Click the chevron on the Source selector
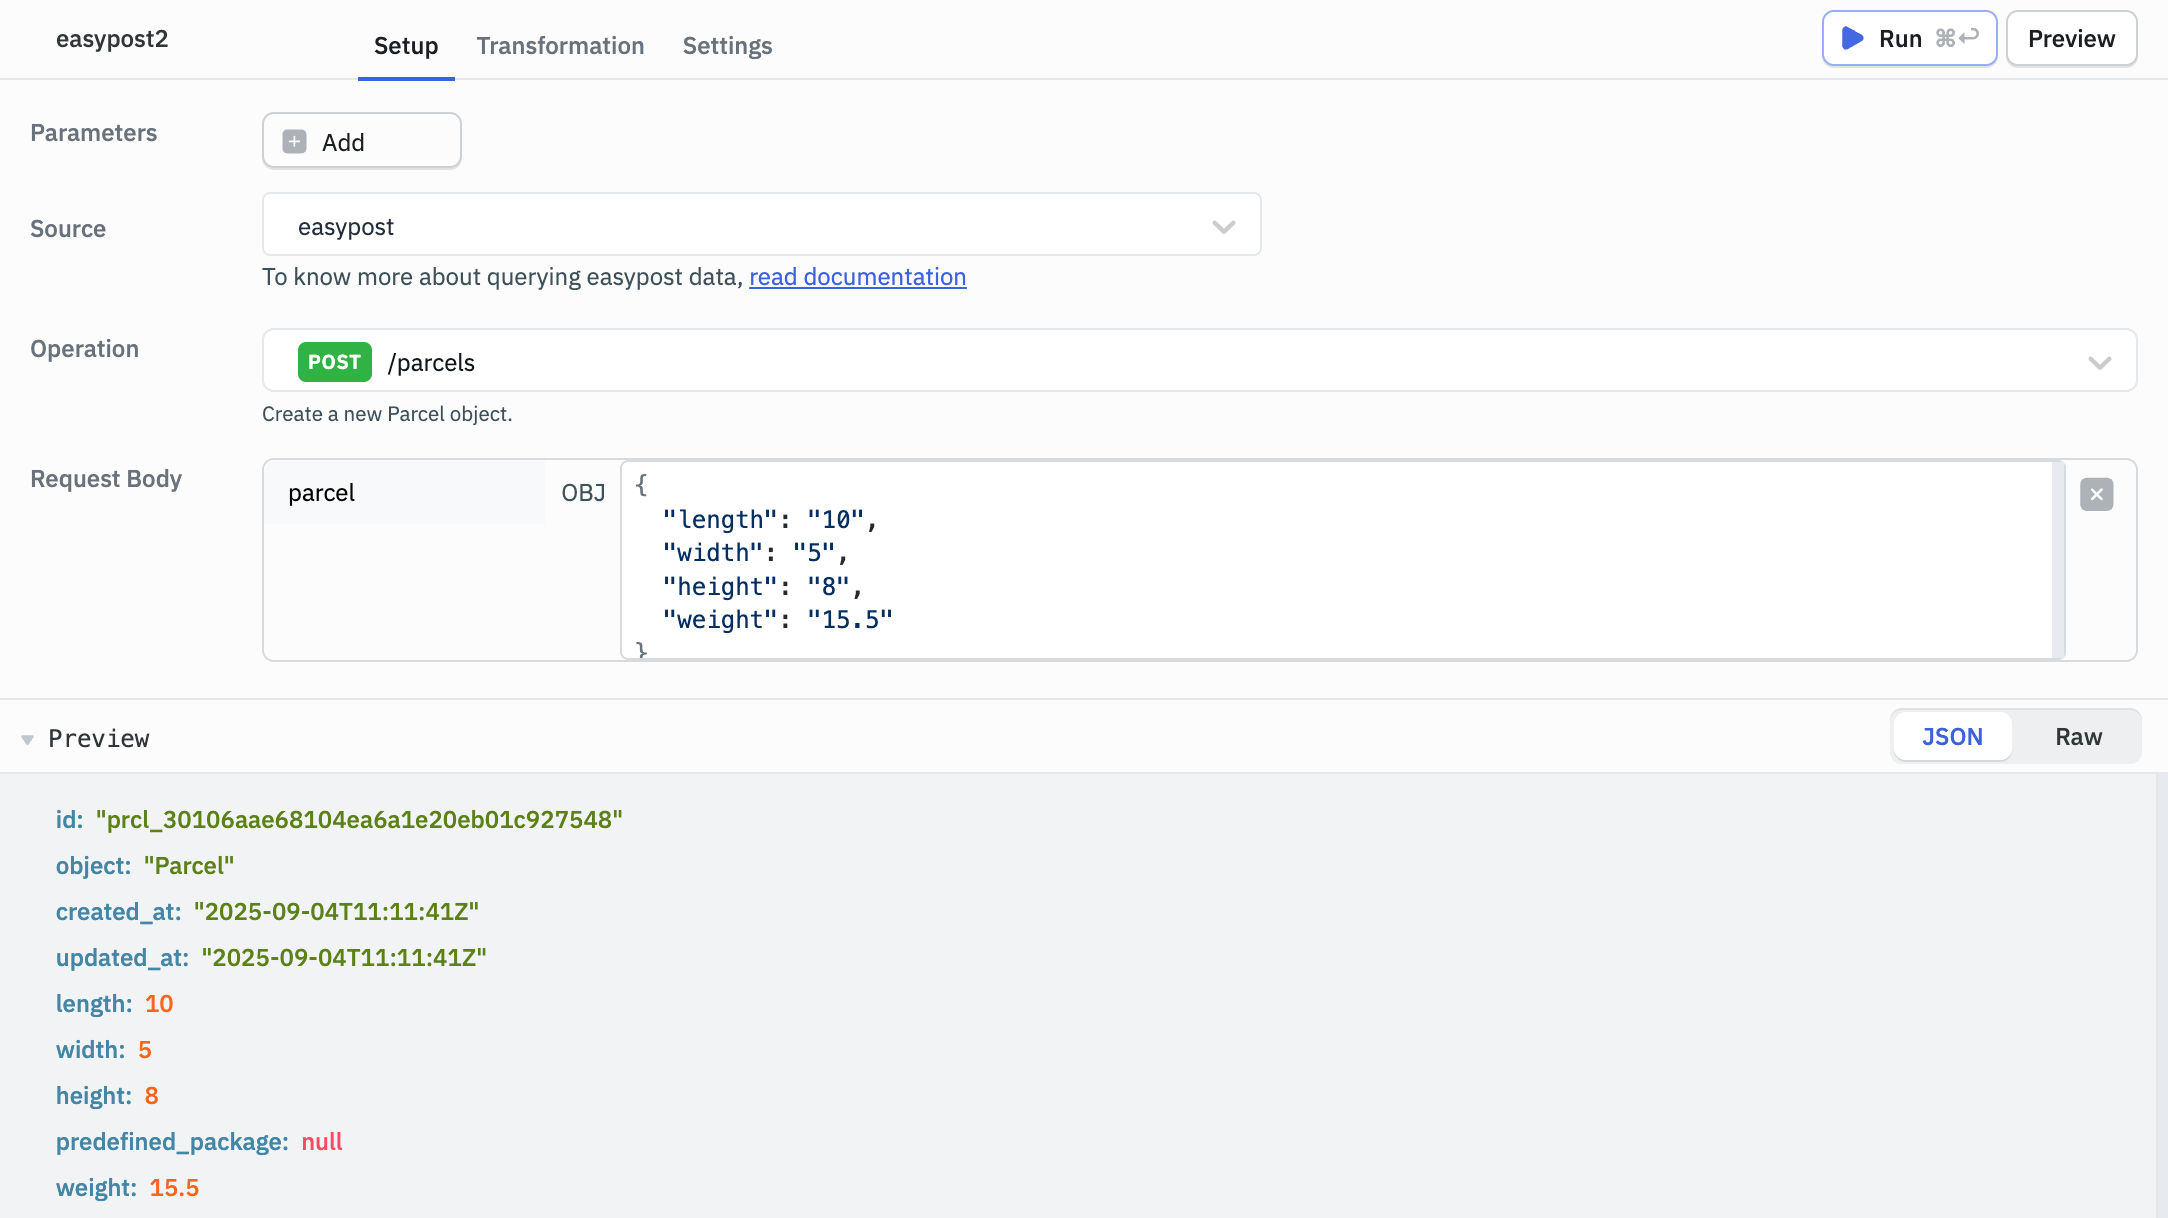 [1223, 227]
